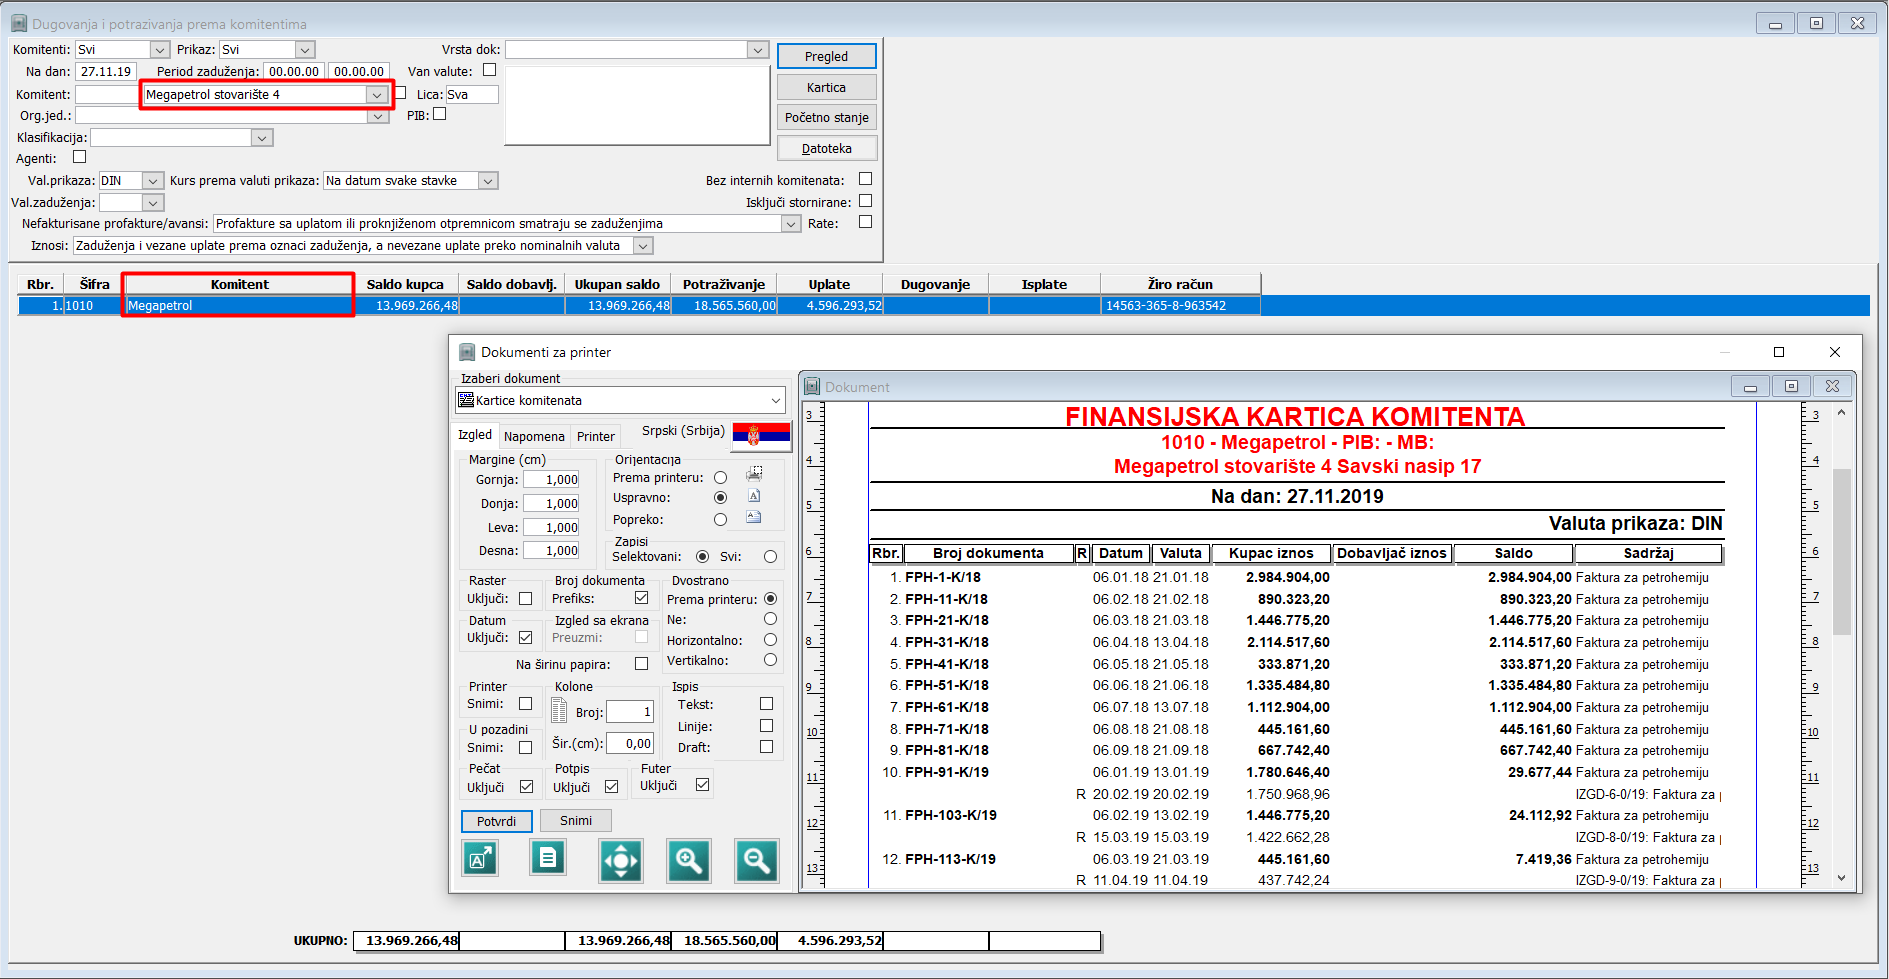Click the zoom out magnifier icon
Screen dimensions: 1889x979
pyautogui.click(x=757, y=860)
